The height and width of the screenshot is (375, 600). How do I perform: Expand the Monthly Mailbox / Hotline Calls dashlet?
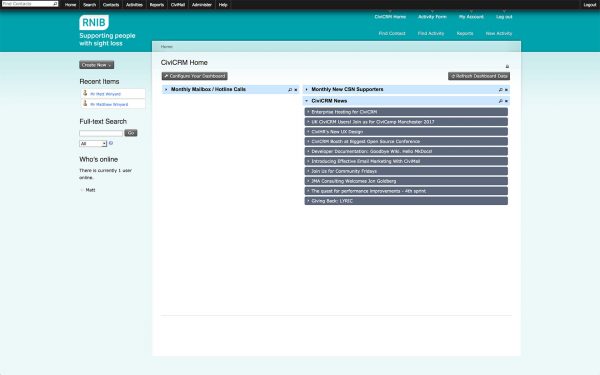tap(166, 90)
